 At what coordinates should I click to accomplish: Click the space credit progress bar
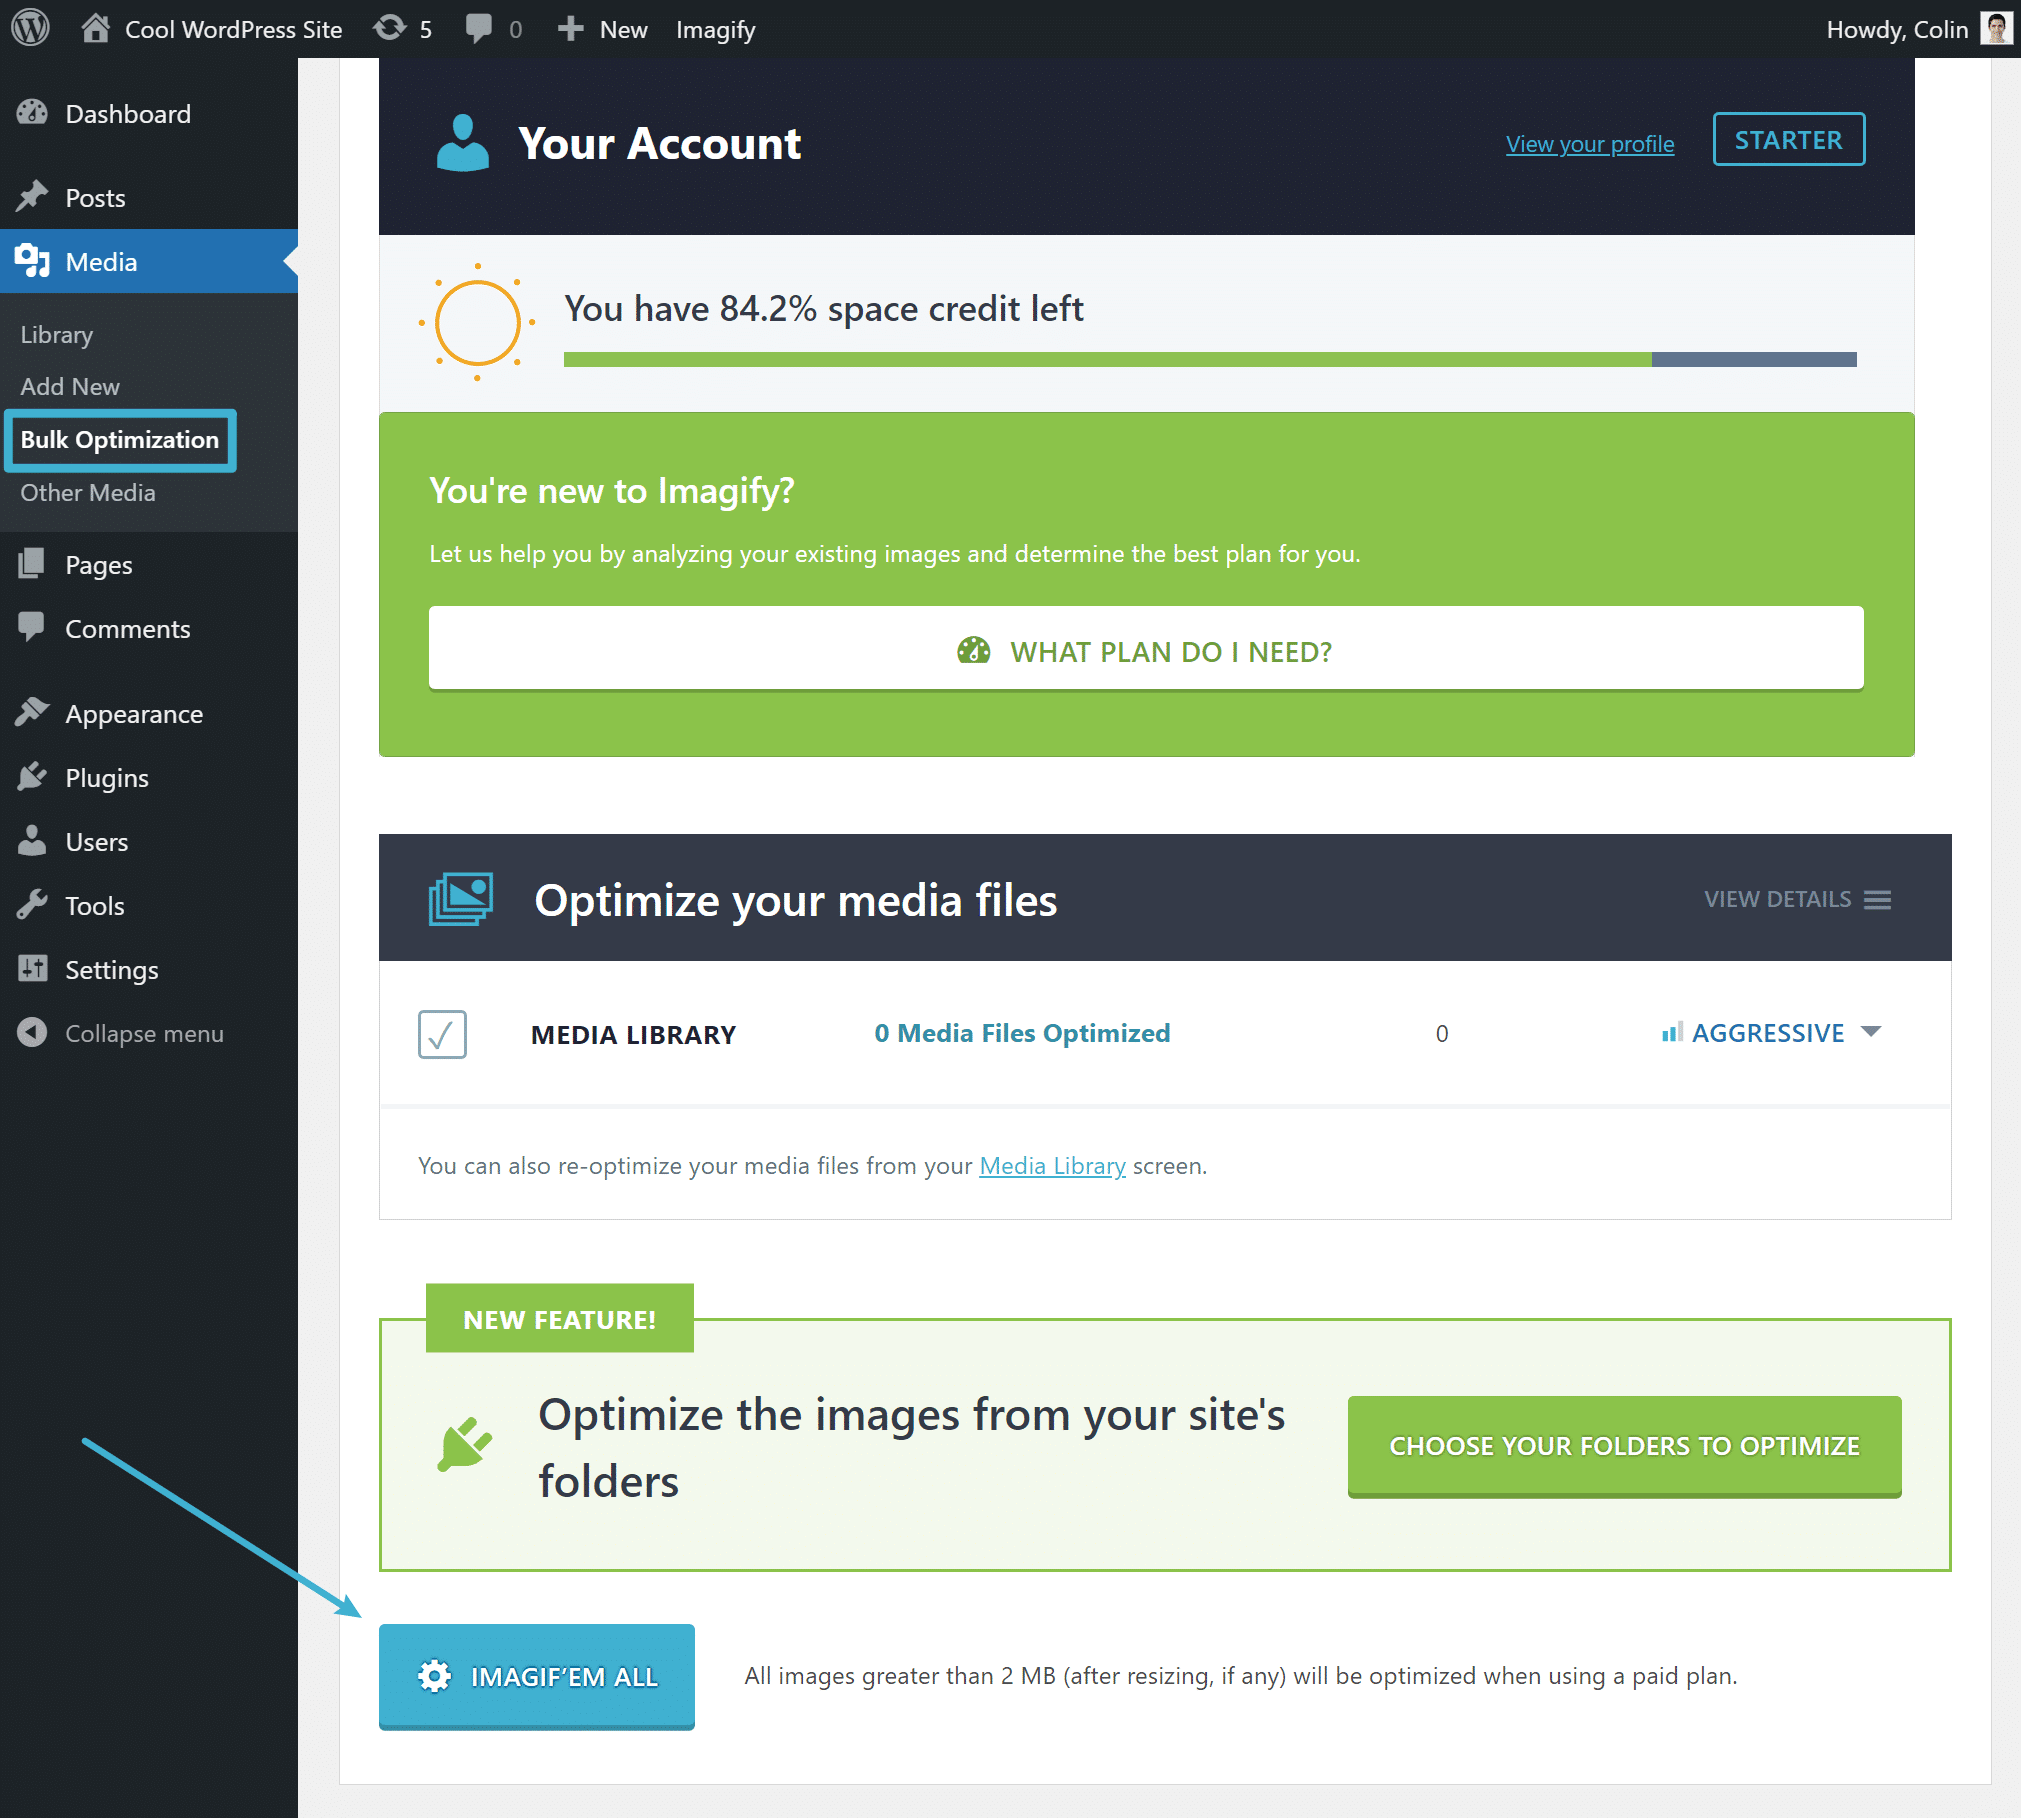click(x=1210, y=359)
